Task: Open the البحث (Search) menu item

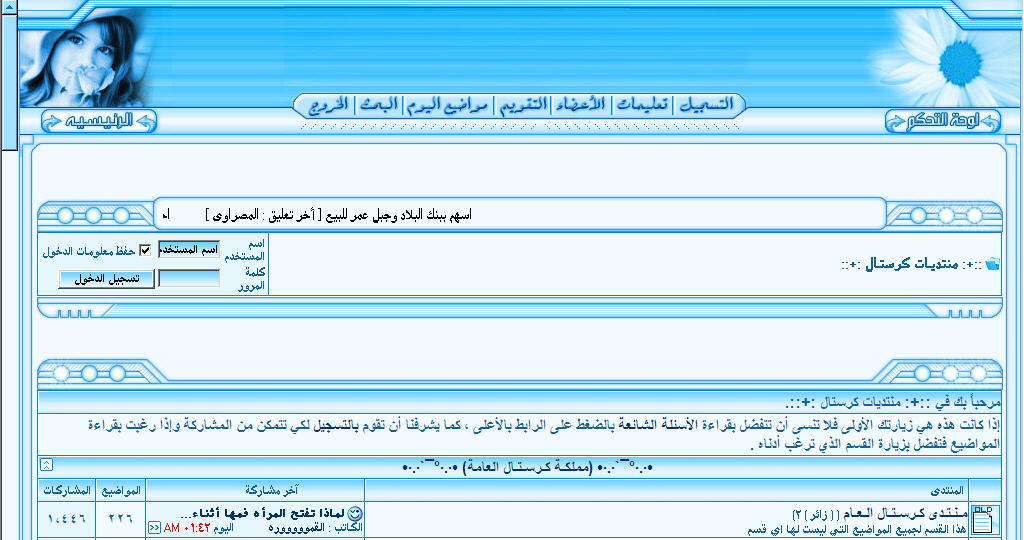Action: 379,105
